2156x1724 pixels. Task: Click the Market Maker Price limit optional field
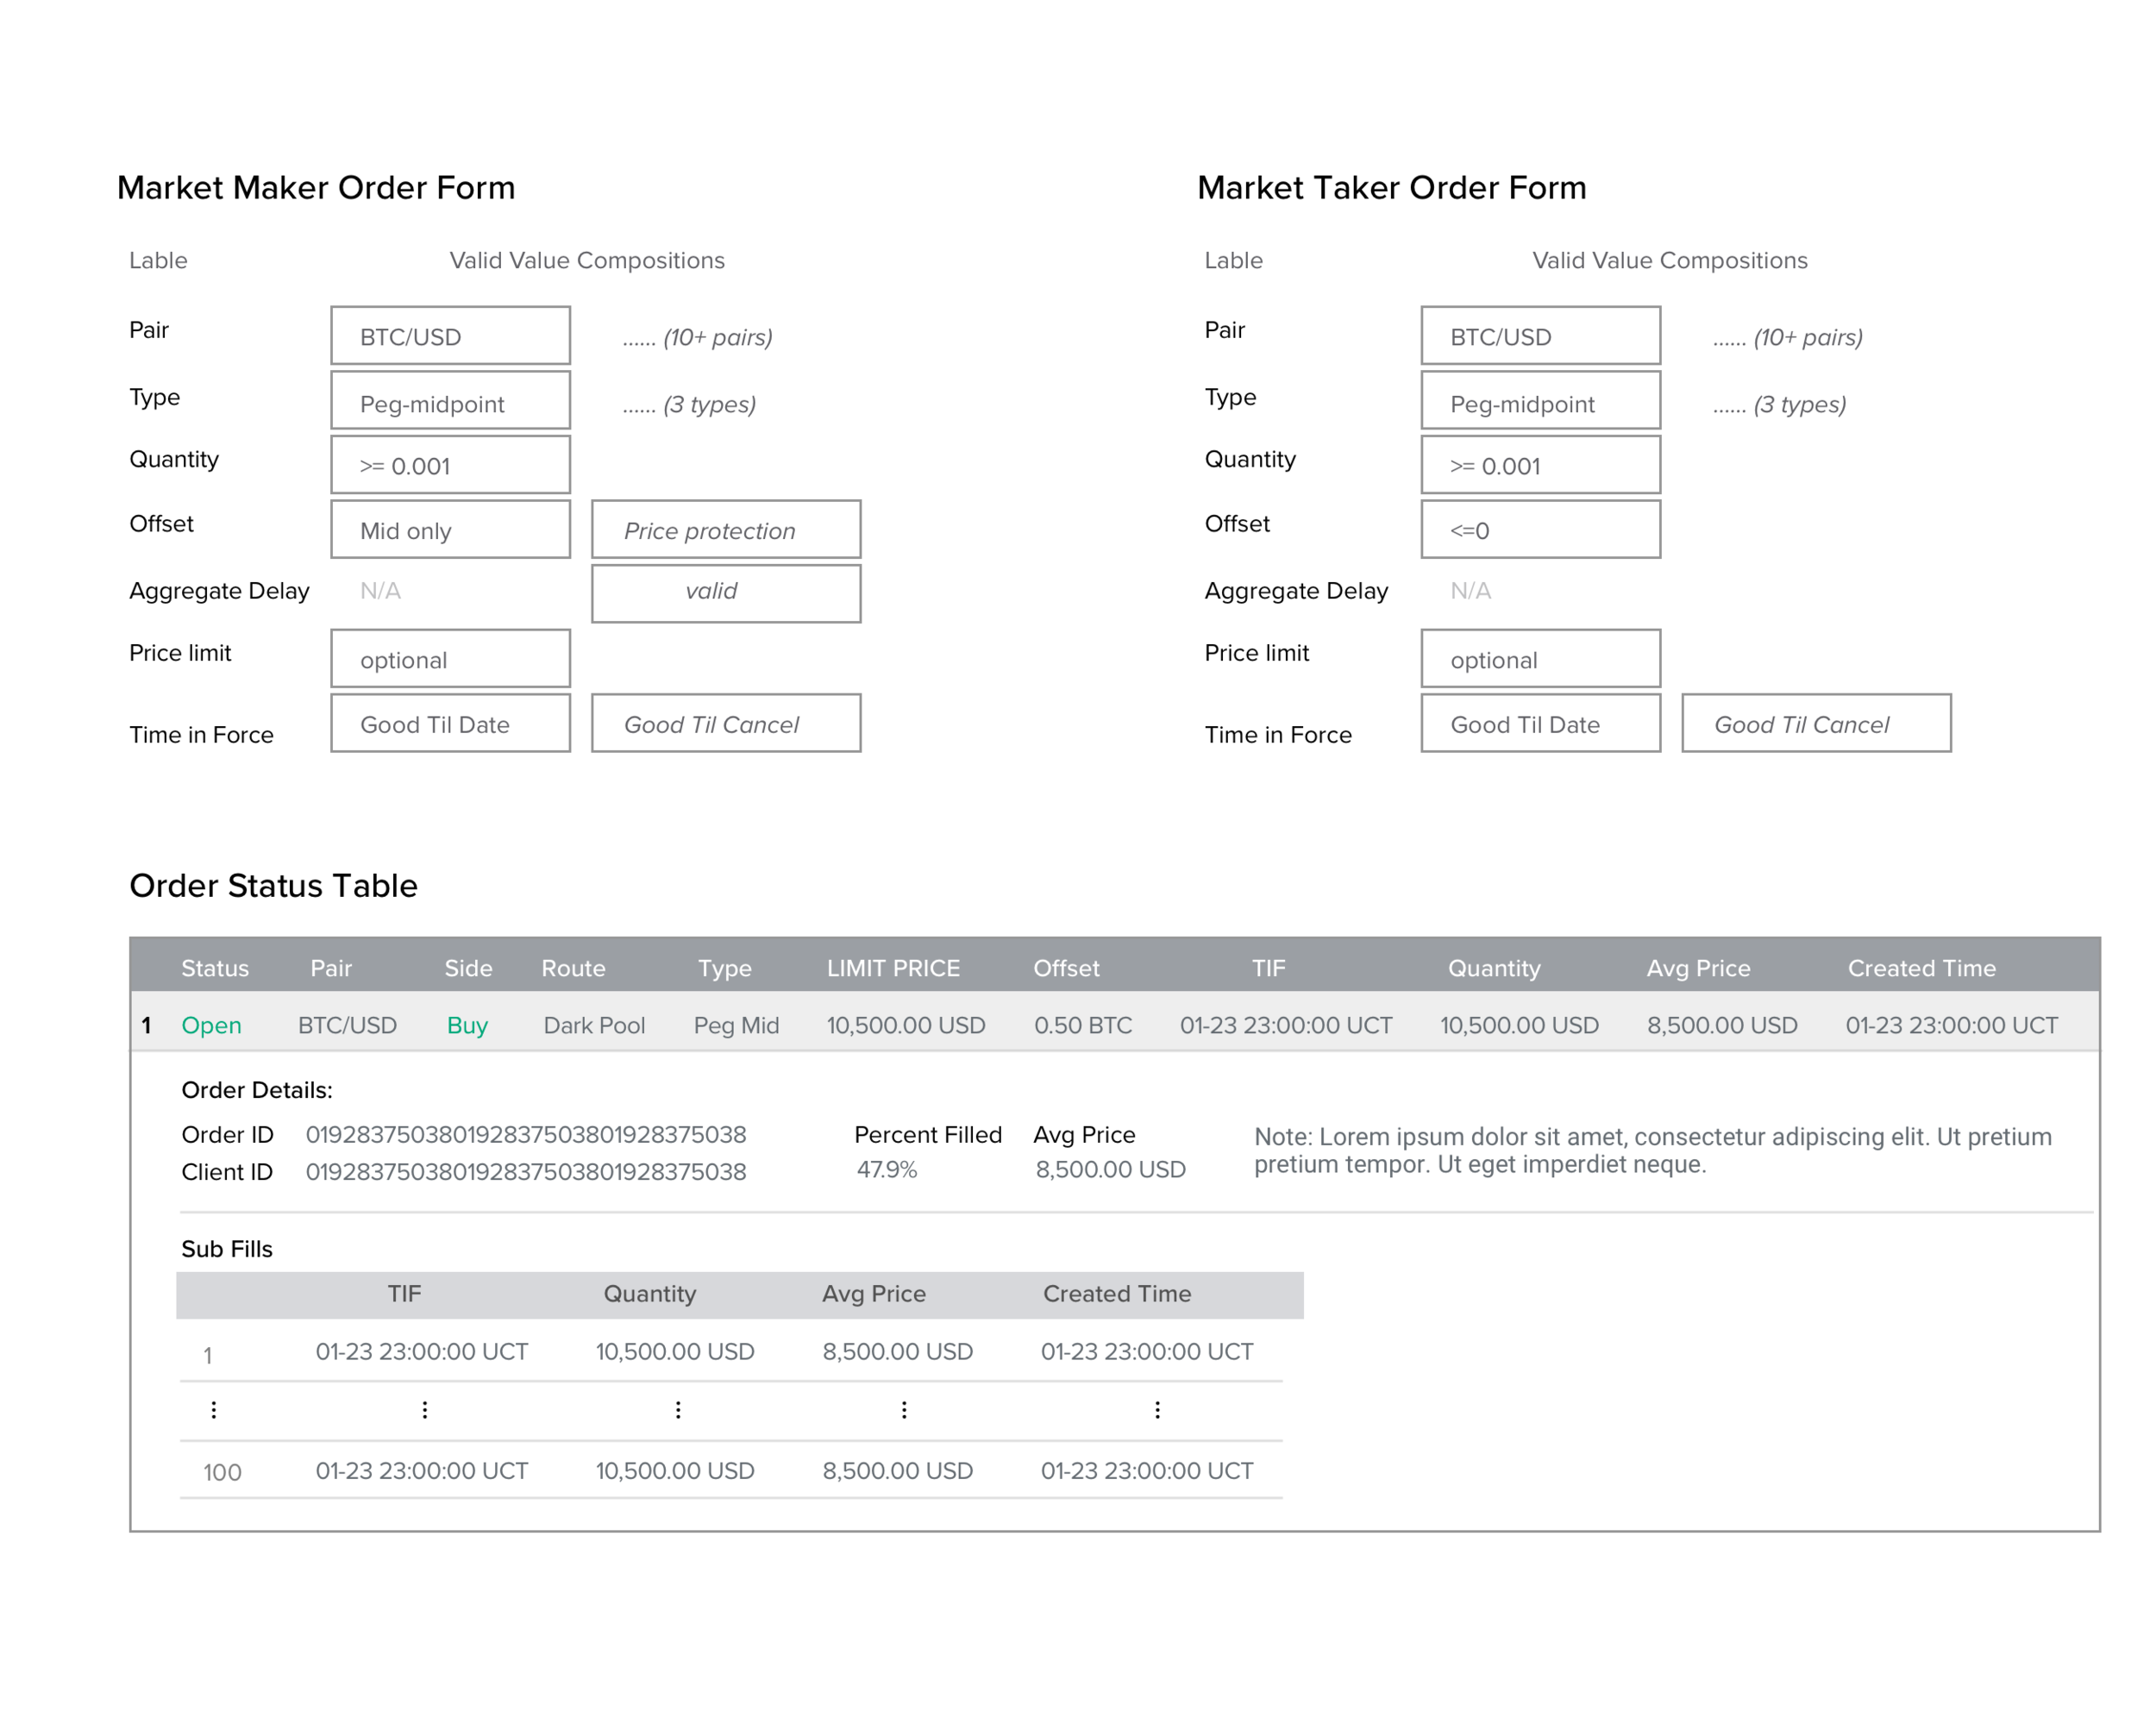click(450, 659)
